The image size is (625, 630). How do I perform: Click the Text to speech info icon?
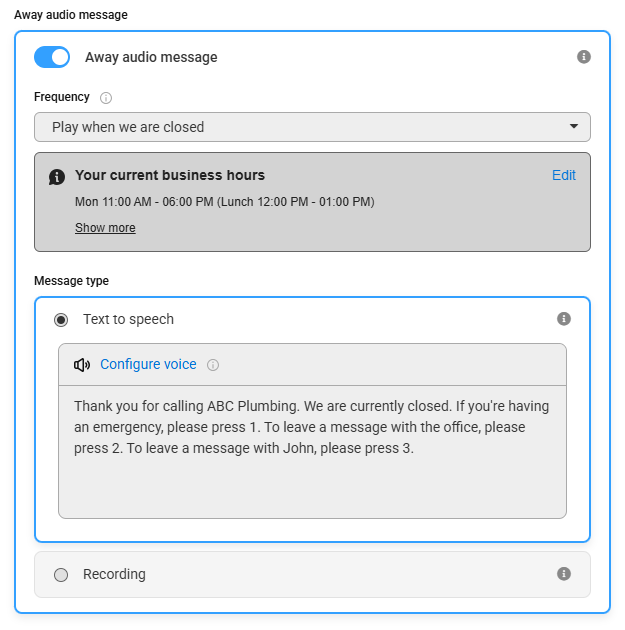564,319
